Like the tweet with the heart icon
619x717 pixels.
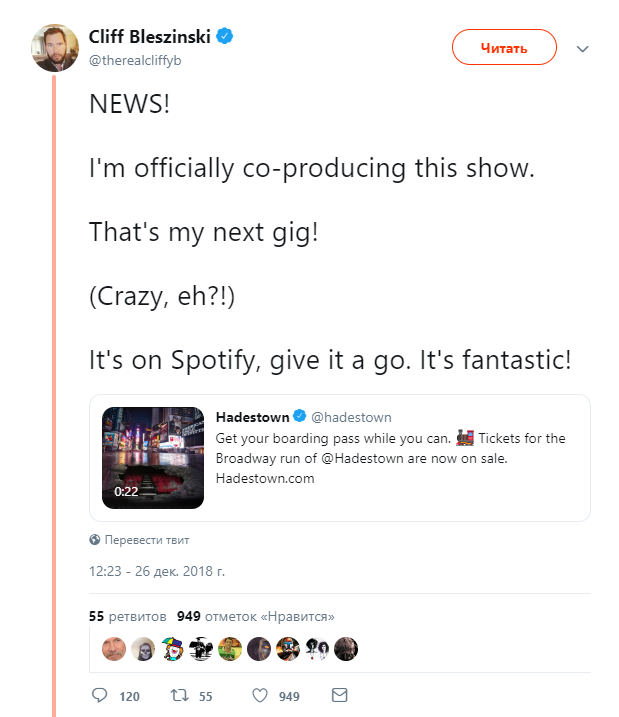260,696
